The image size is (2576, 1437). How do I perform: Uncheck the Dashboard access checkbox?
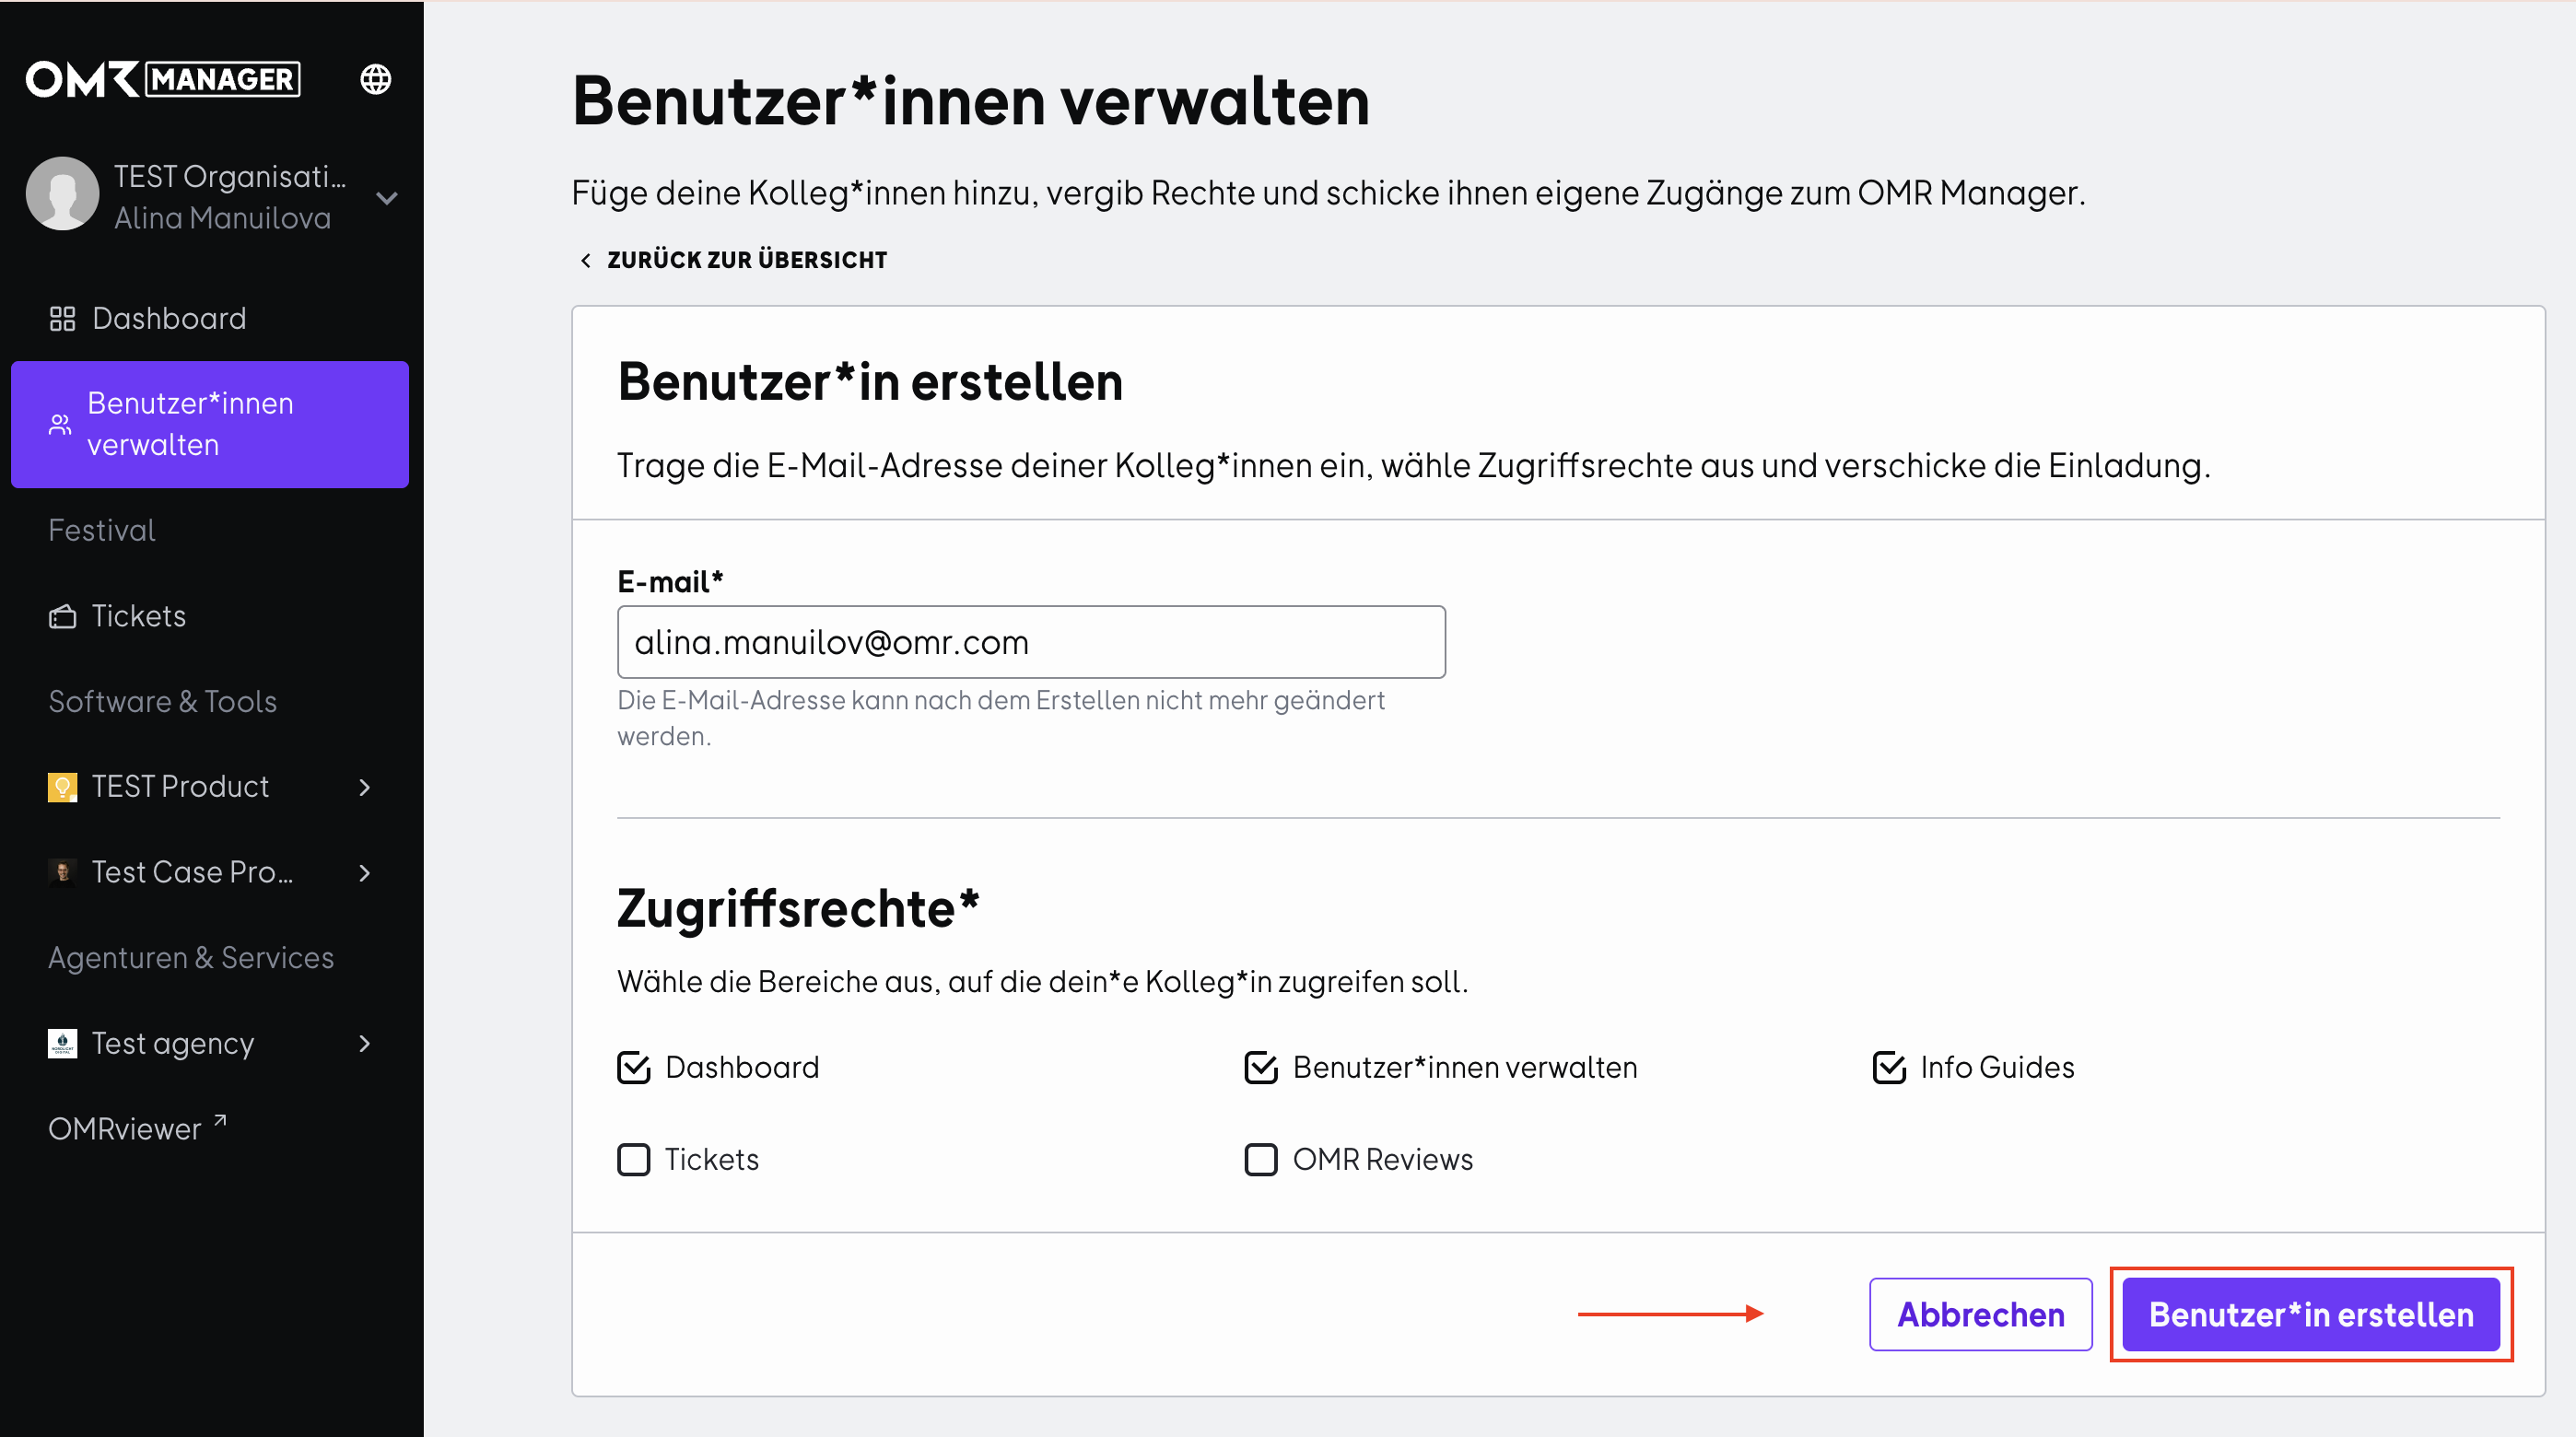click(x=634, y=1068)
